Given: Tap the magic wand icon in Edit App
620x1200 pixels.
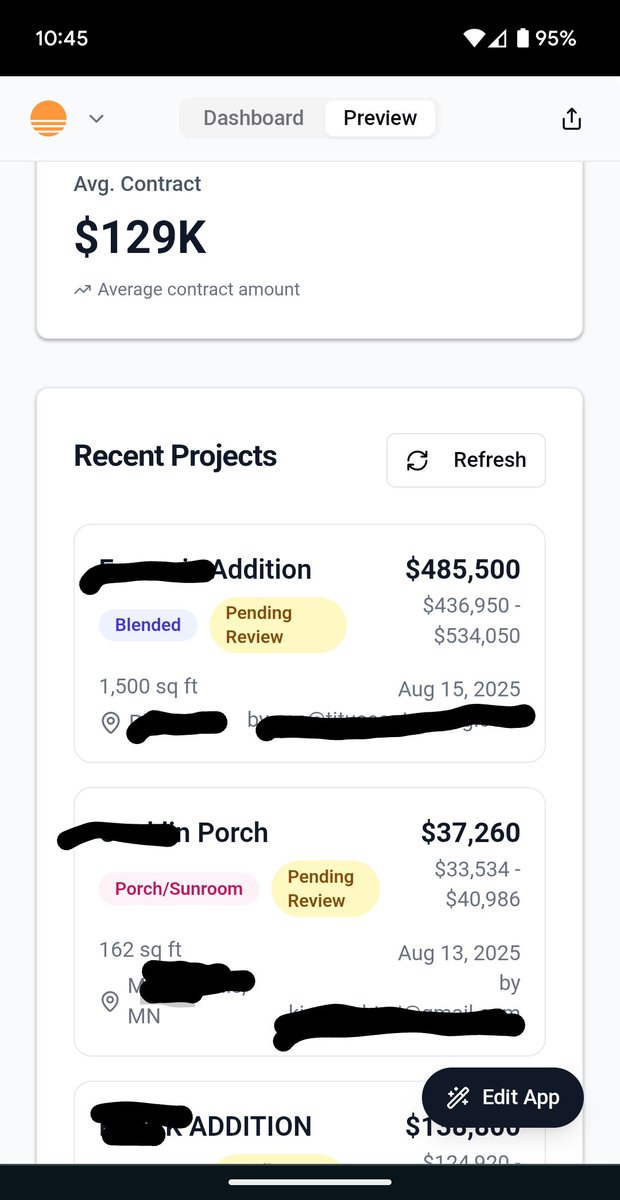Looking at the screenshot, I should 458,1097.
